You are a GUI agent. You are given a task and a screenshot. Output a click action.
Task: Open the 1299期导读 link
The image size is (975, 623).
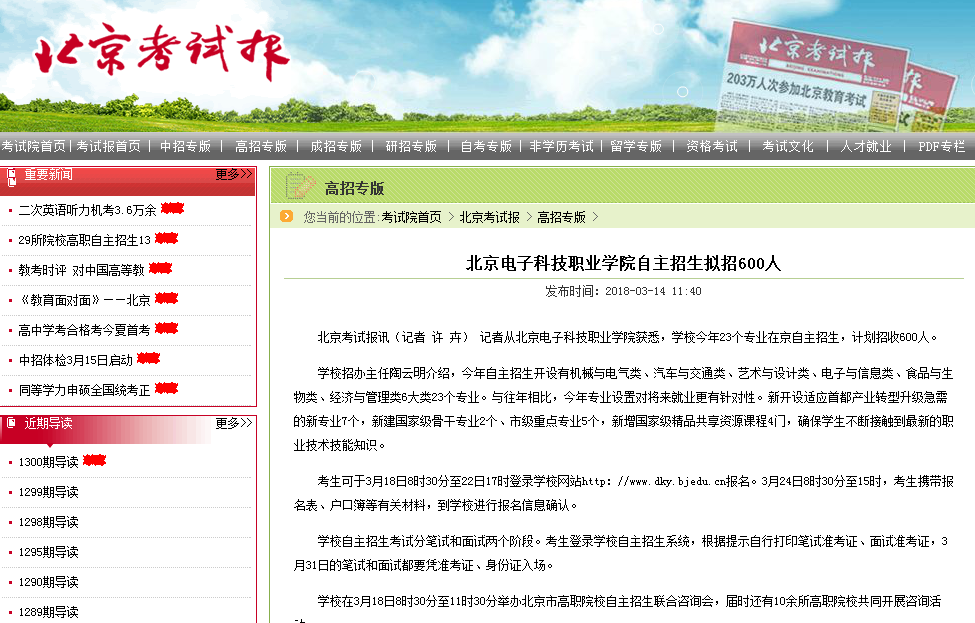coord(48,492)
